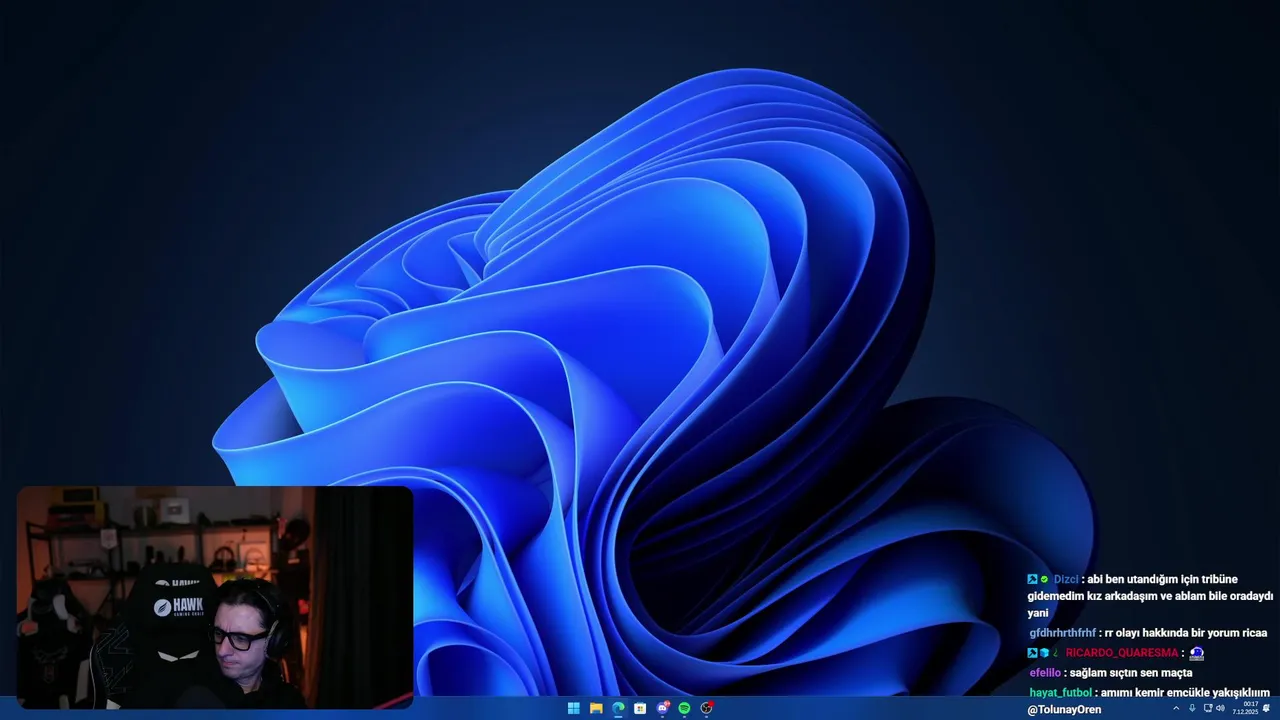
Task: Open Discord from the taskbar
Action: 663,708
